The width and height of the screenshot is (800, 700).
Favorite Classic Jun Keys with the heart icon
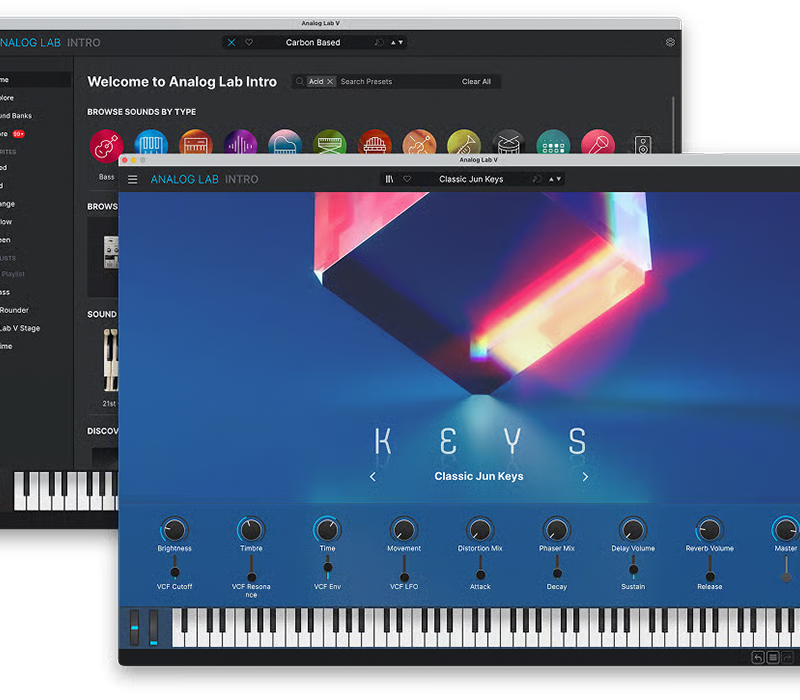[407, 179]
